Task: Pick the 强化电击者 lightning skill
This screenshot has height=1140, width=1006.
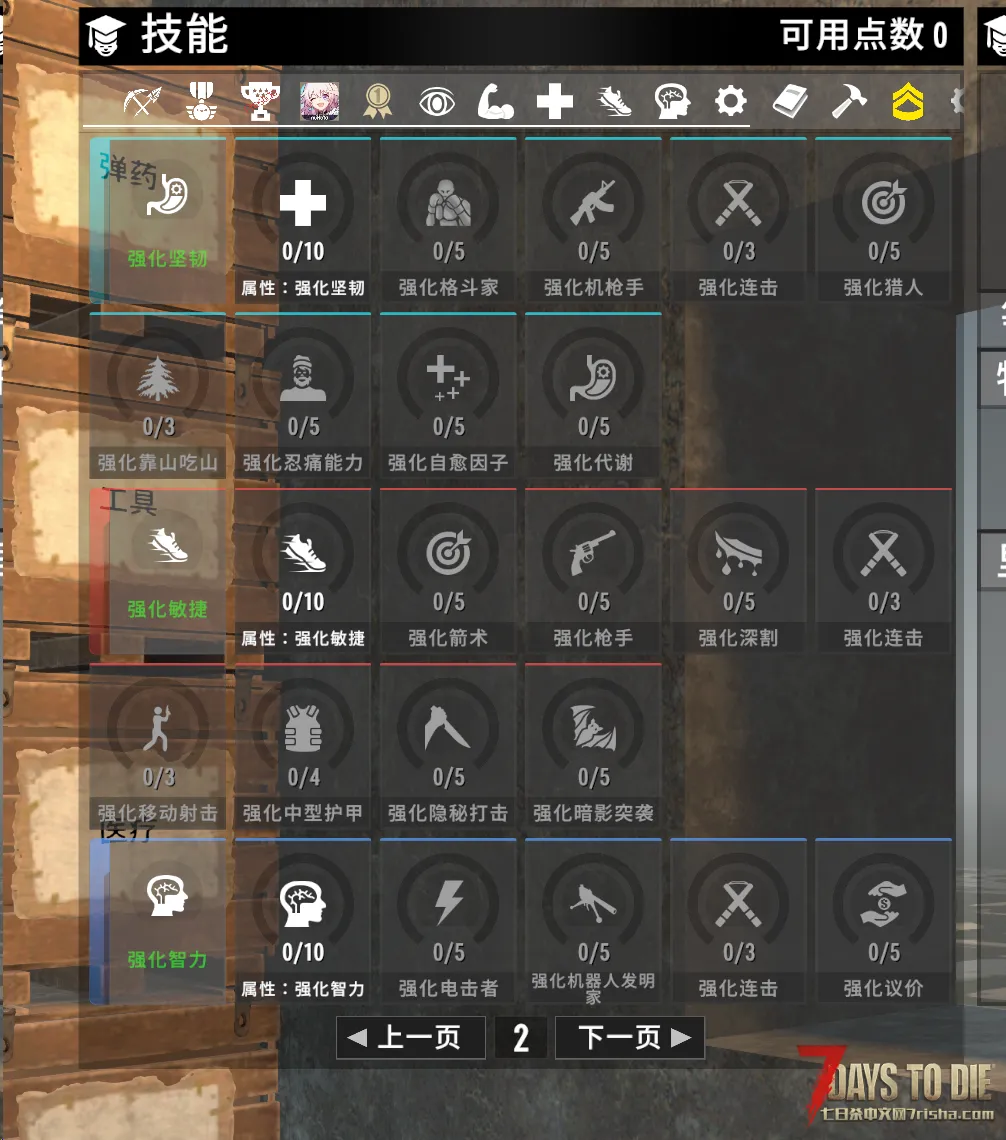Action: tap(448, 922)
